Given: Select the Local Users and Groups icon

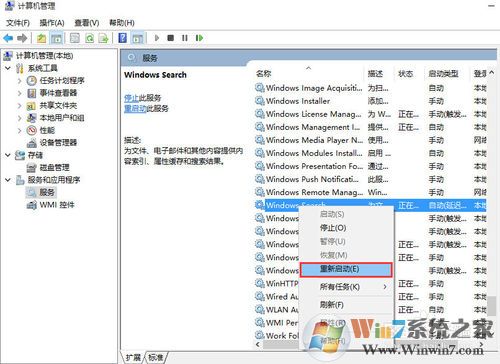Looking at the screenshot, I should (x=32, y=118).
